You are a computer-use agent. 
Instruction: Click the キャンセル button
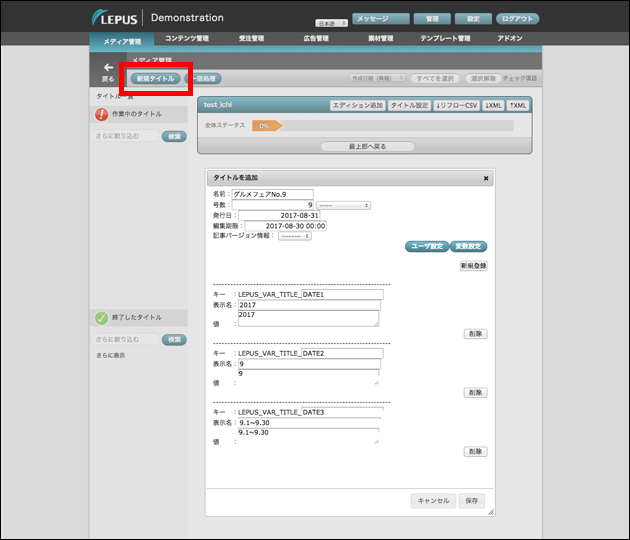[433, 501]
